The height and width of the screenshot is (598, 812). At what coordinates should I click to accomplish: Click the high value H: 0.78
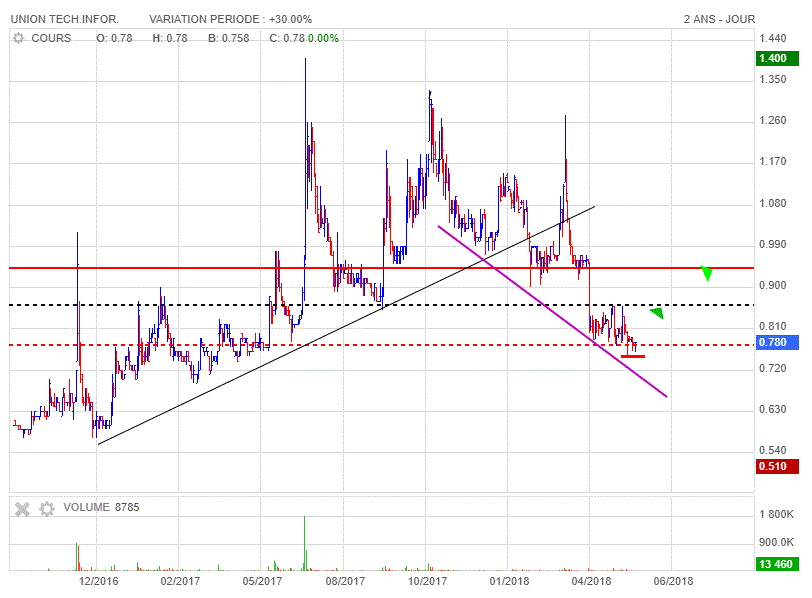click(x=170, y=38)
